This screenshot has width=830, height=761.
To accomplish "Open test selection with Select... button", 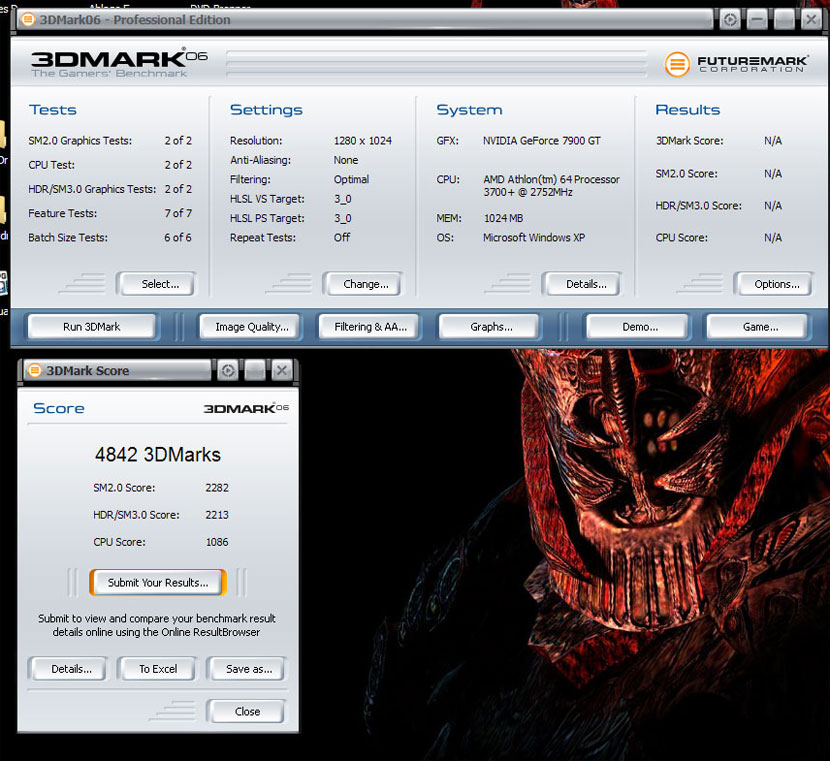I will tap(156, 284).
